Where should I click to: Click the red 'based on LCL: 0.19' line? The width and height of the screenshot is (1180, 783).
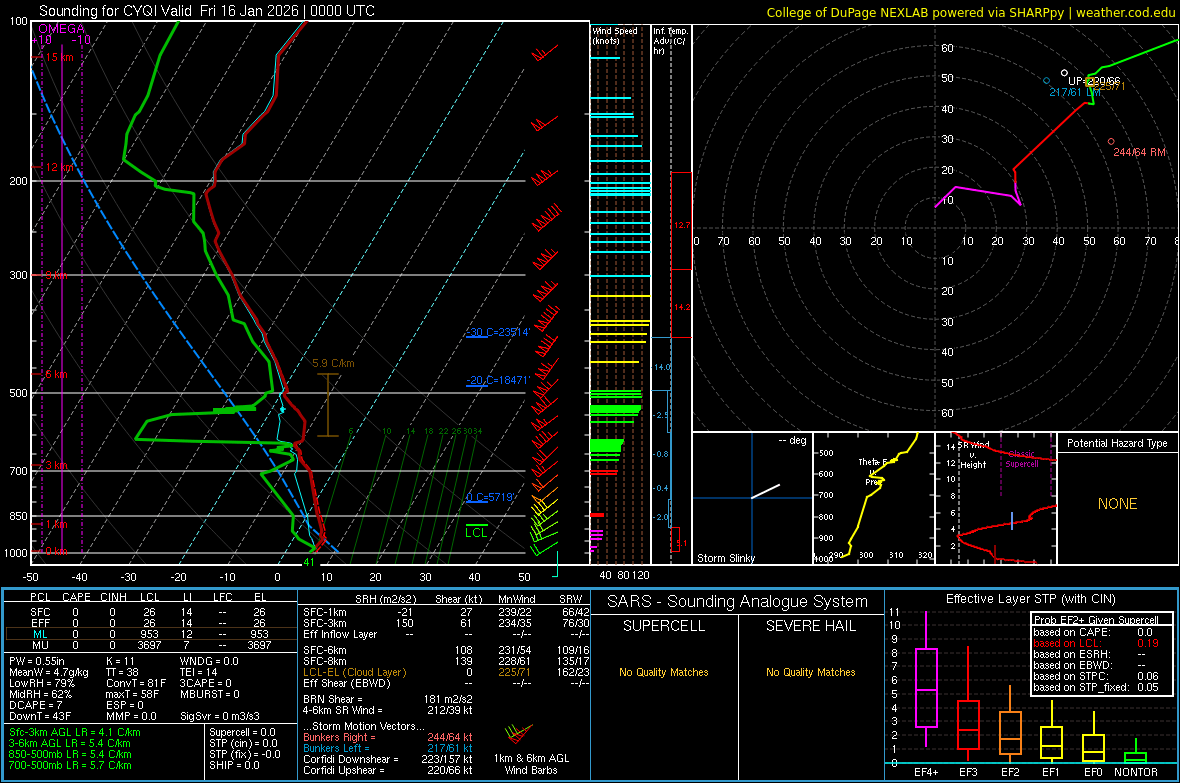[x=1096, y=643]
